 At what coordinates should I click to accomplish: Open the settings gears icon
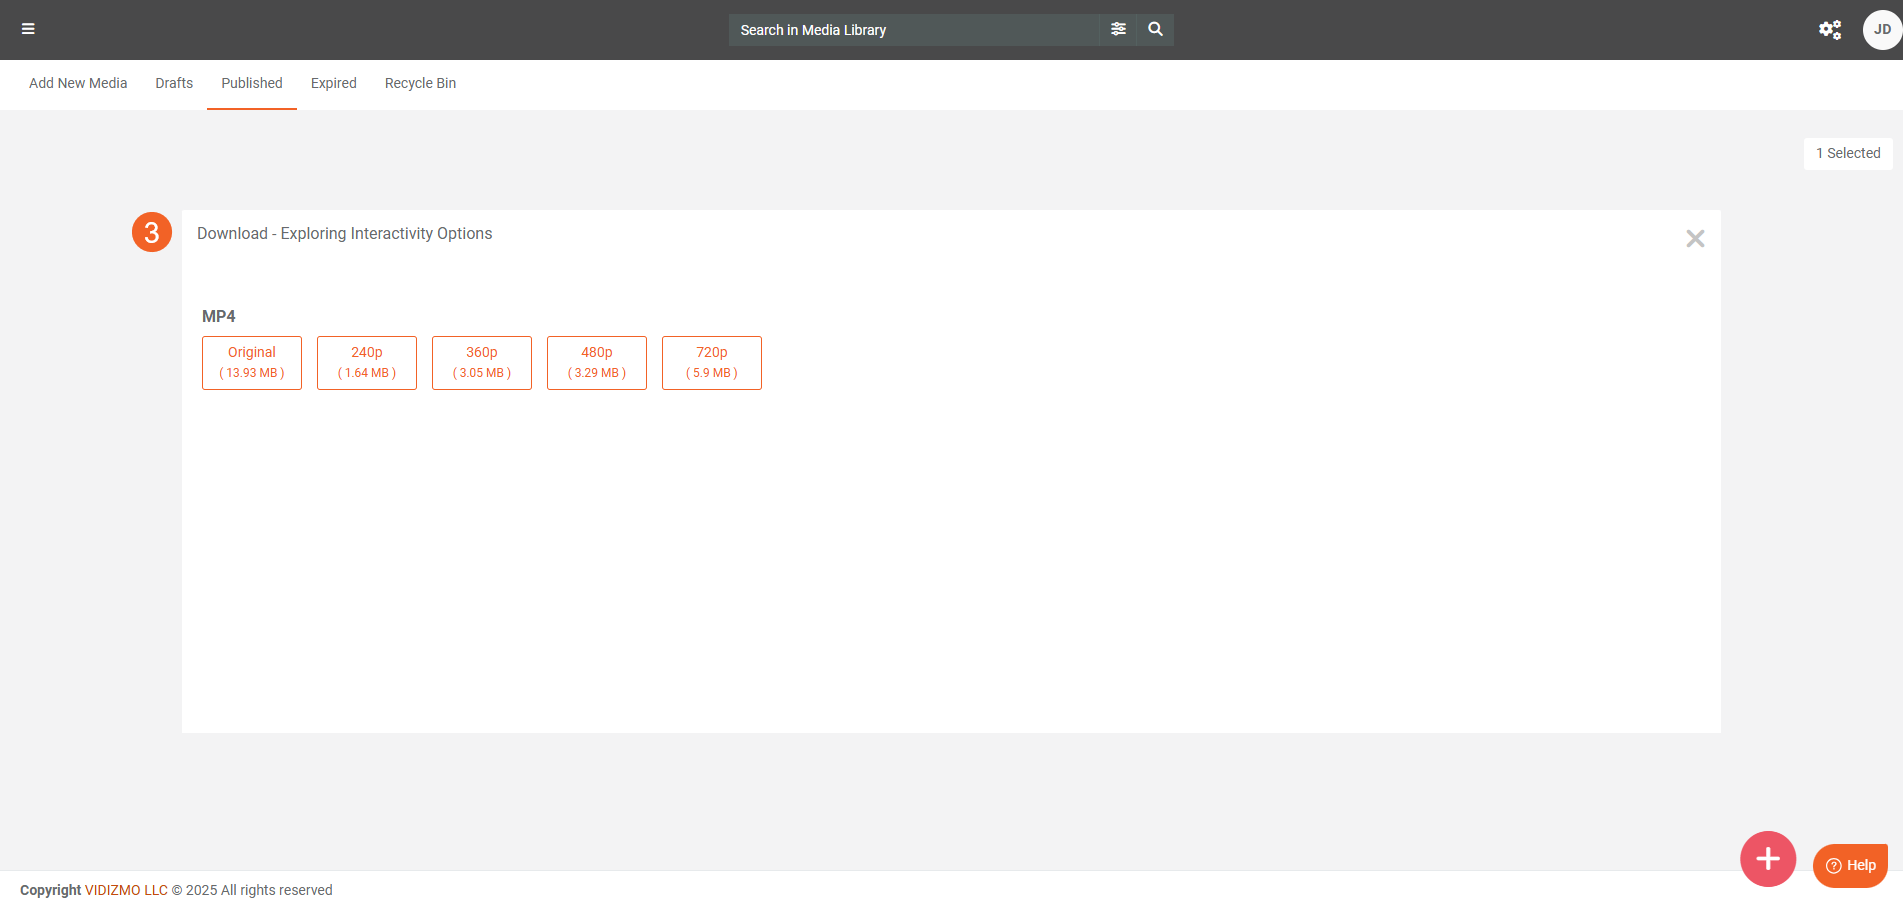1829,30
